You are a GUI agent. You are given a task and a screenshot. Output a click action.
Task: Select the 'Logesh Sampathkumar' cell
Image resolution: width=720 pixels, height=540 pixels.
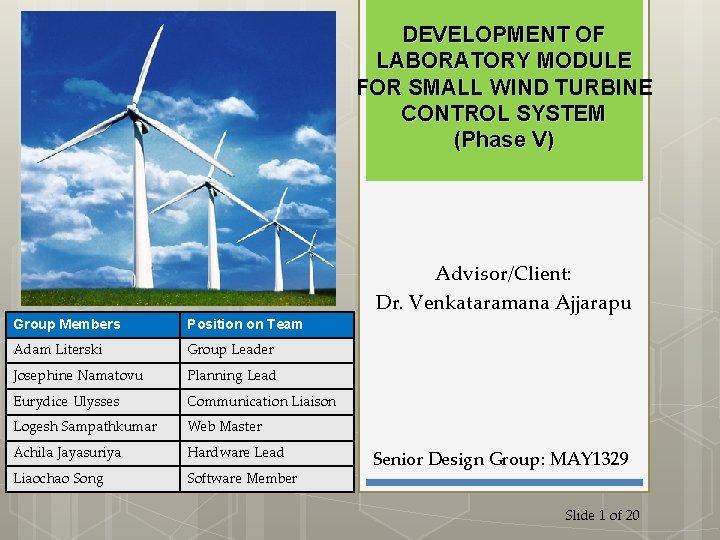point(93,428)
